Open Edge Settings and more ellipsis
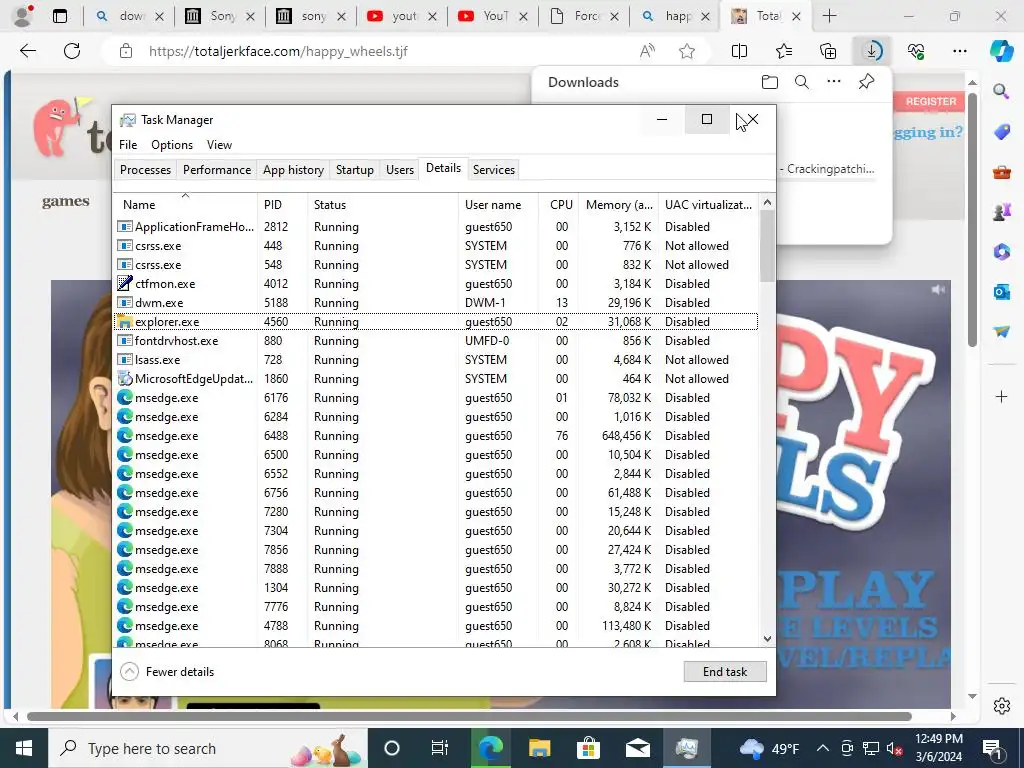 pos(959,51)
